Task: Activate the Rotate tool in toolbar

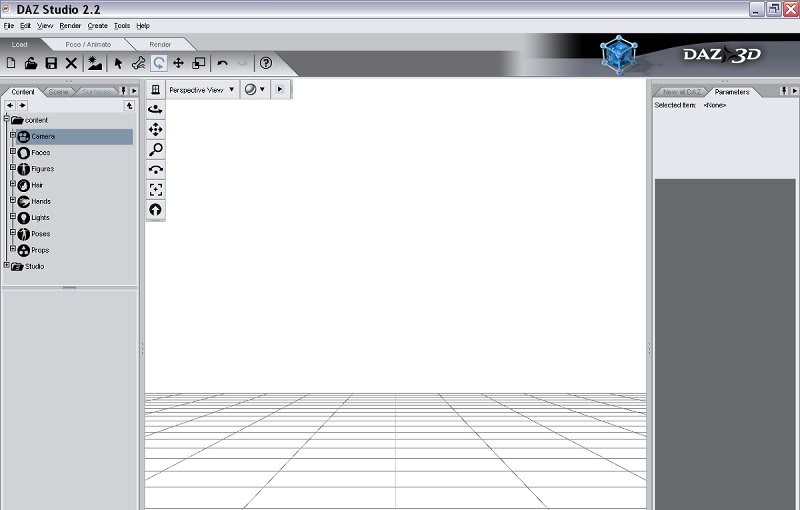Action: [x=159, y=63]
